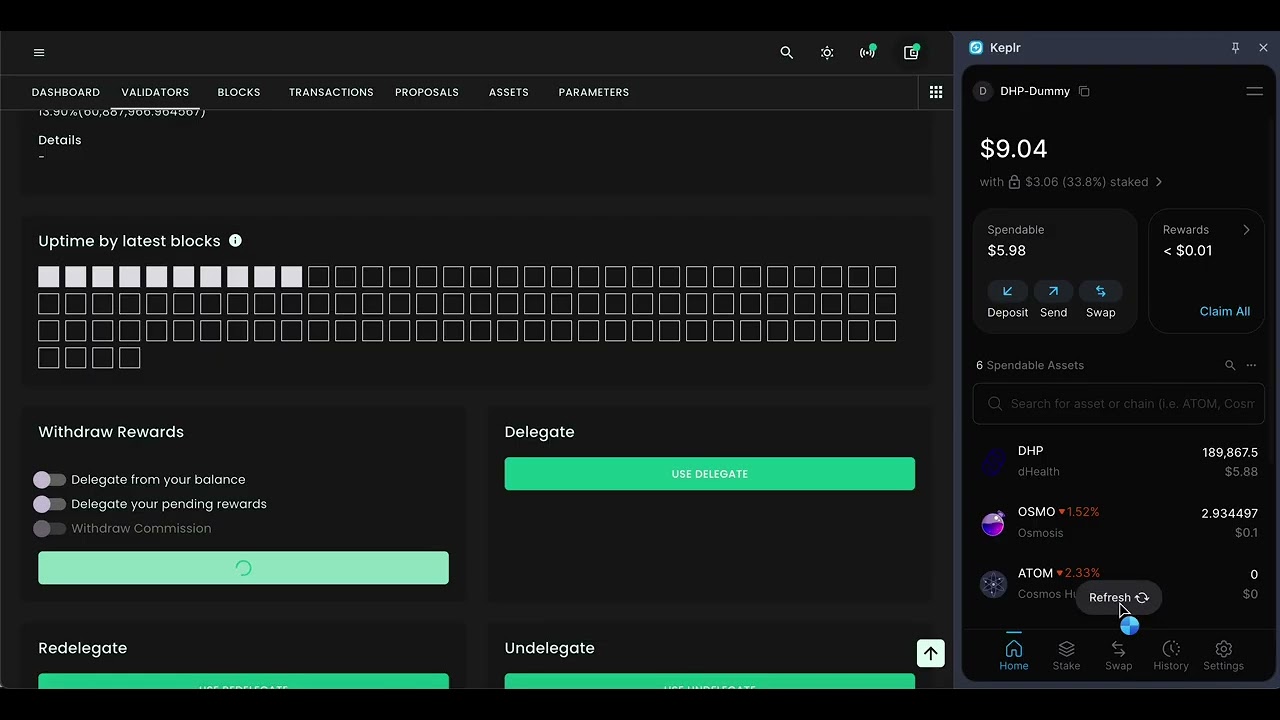Click the dHealth chain label
Image resolution: width=1280 pixels, height=720 pixels.
tap(1039, 472)
